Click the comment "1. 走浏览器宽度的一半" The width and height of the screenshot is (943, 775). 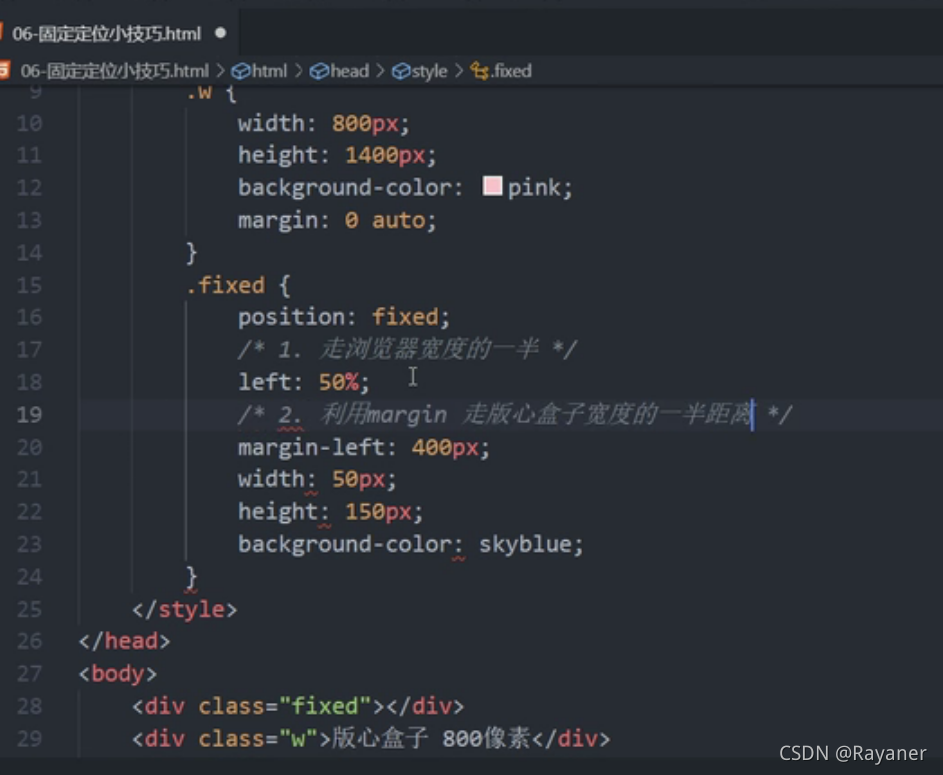coord(408,349)
